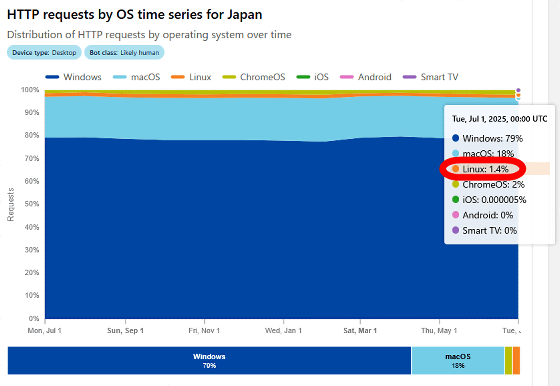The width and height of the screenshot is (560, 386).
Task: Select the Windows 79% segment in summary bar
Action: [209, 361]
